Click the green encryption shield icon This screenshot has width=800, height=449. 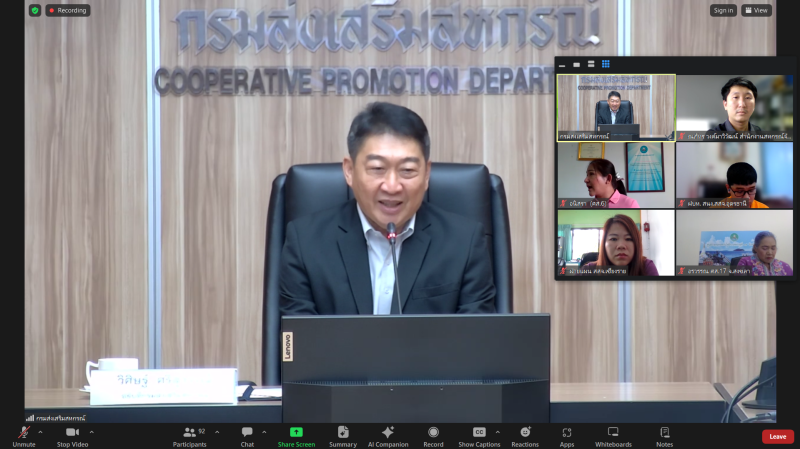(35, 10)
